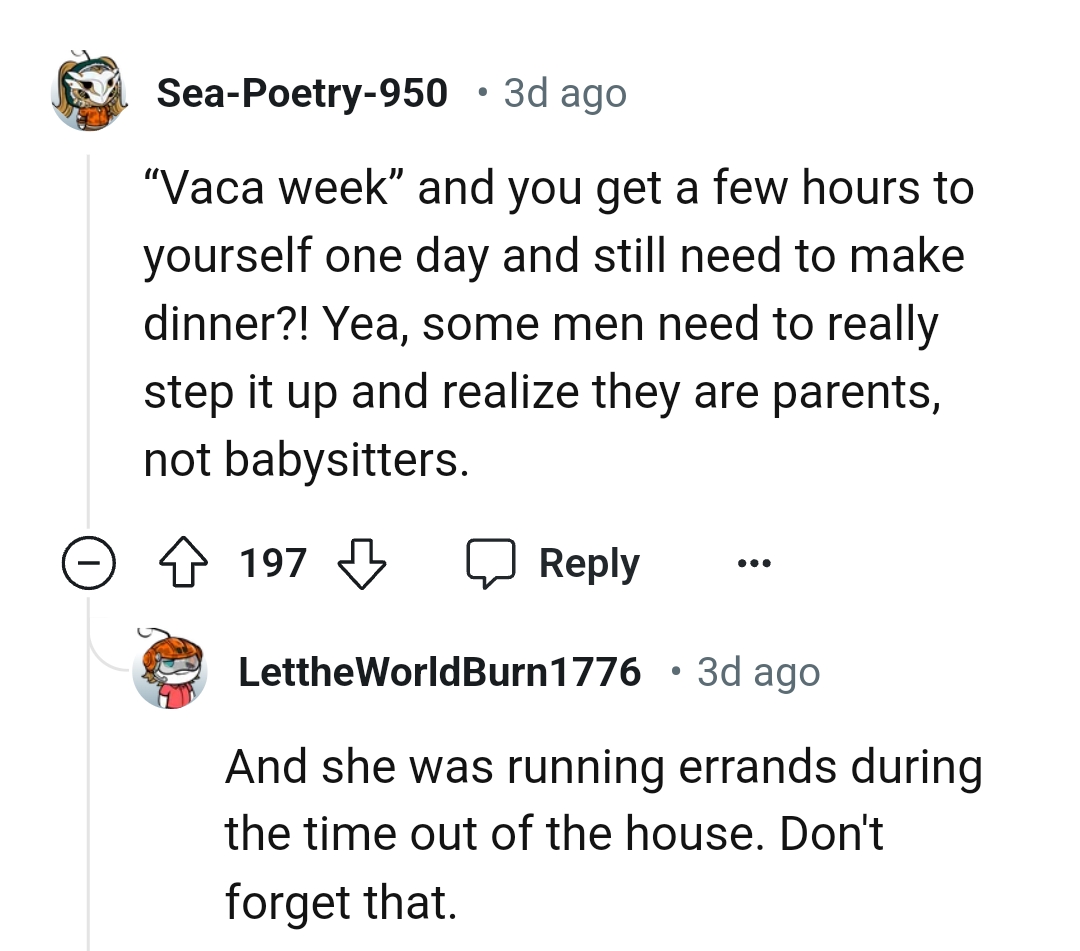Select the upward-pointing vote arrow

tap(183, 562)
